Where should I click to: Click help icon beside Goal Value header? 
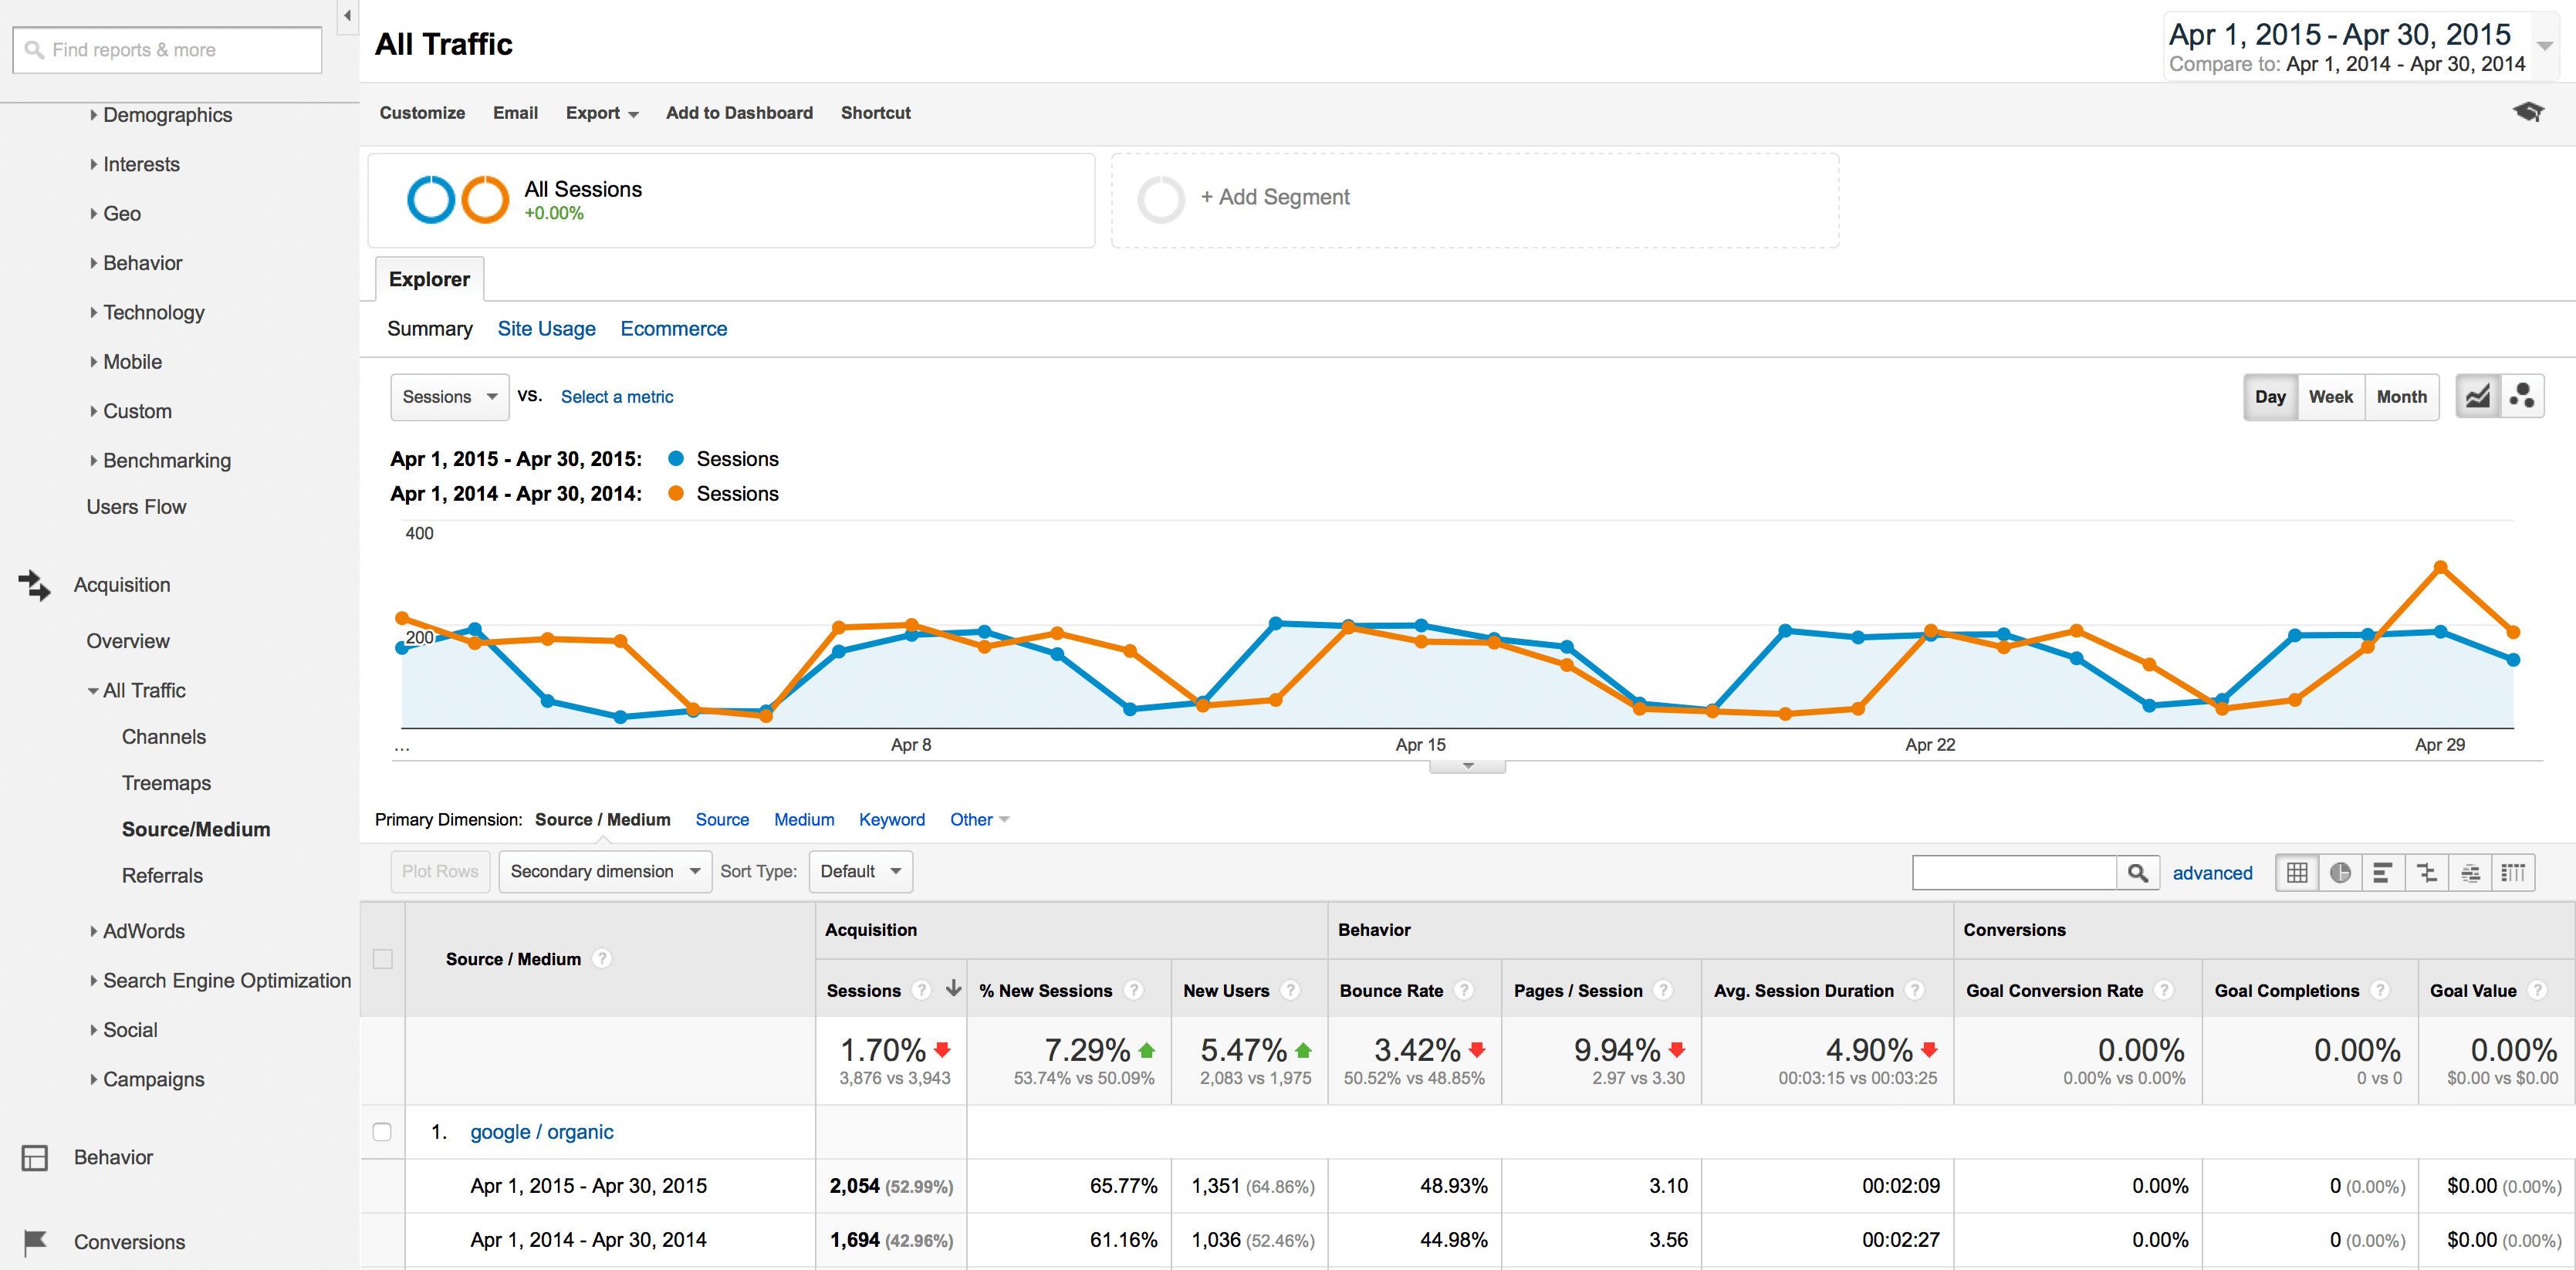pos(2537,990)
